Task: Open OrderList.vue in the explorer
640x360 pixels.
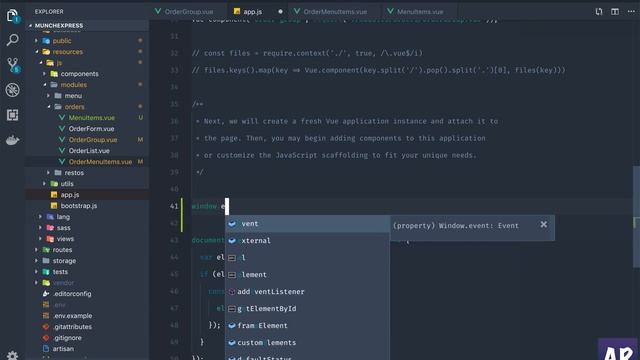Action: (87, 151)
